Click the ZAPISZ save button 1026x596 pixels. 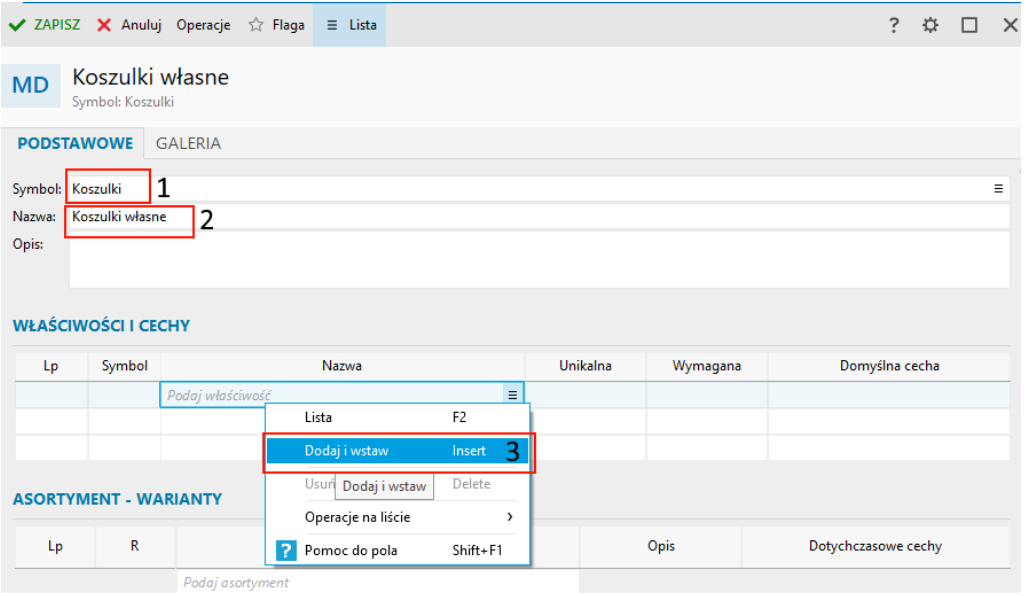coord(44,25)
